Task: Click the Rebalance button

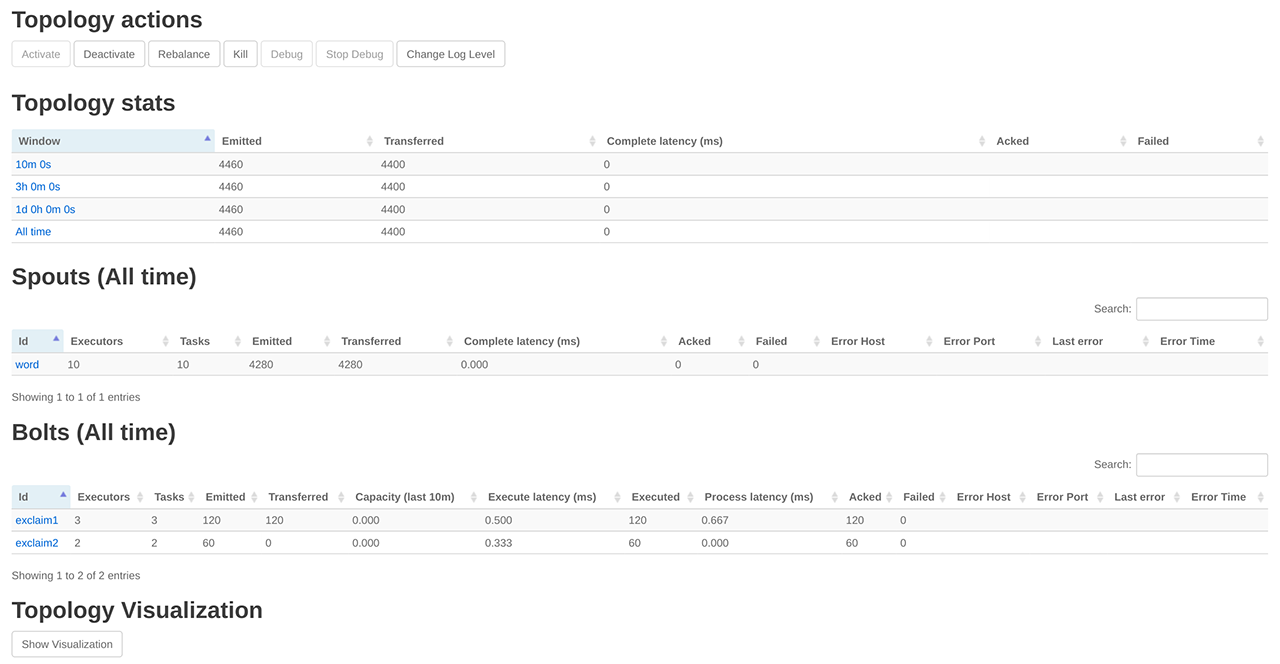Action: pyautogui.click(x=184, y=54)
